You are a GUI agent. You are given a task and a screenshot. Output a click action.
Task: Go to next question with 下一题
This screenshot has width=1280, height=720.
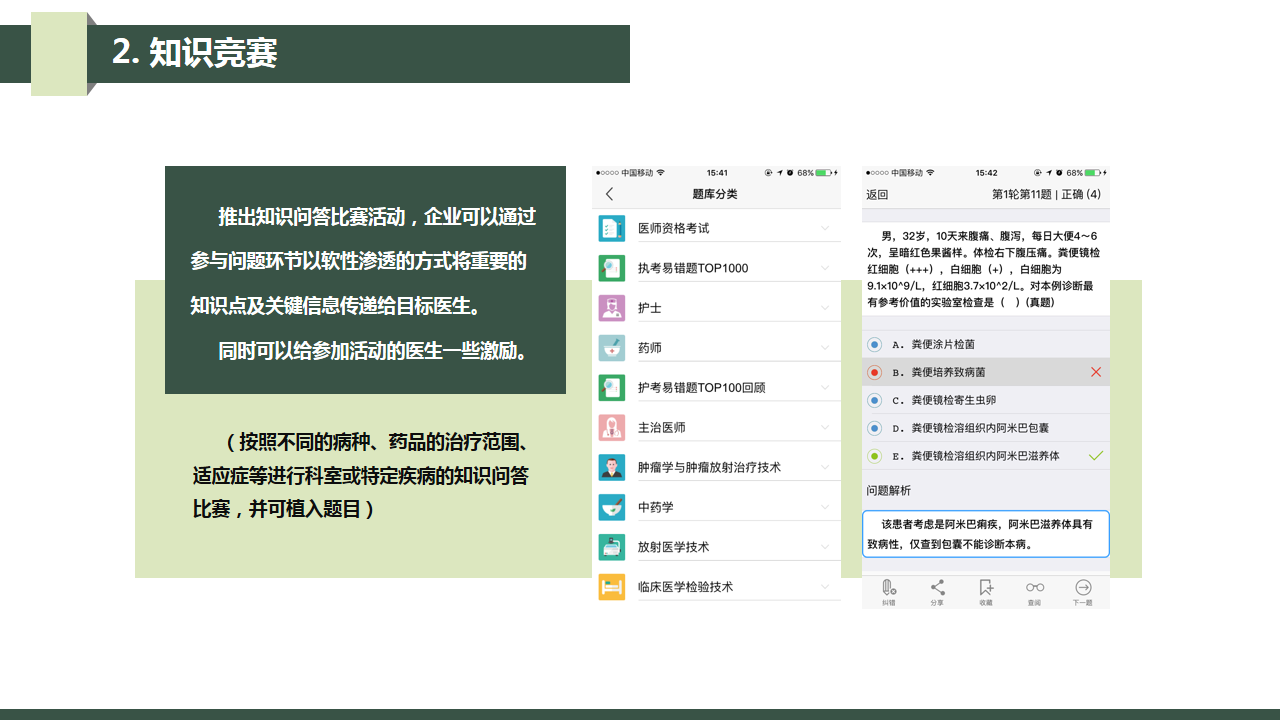coord(1083,591)
